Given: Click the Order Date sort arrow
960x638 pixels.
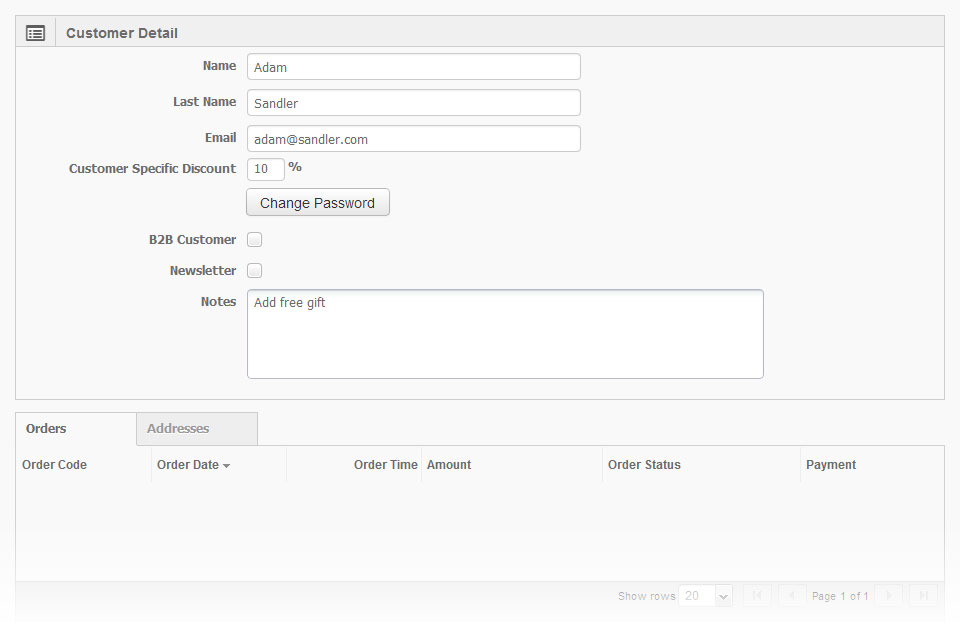Looking at the screenshot, I should click(x=227, y=466).
